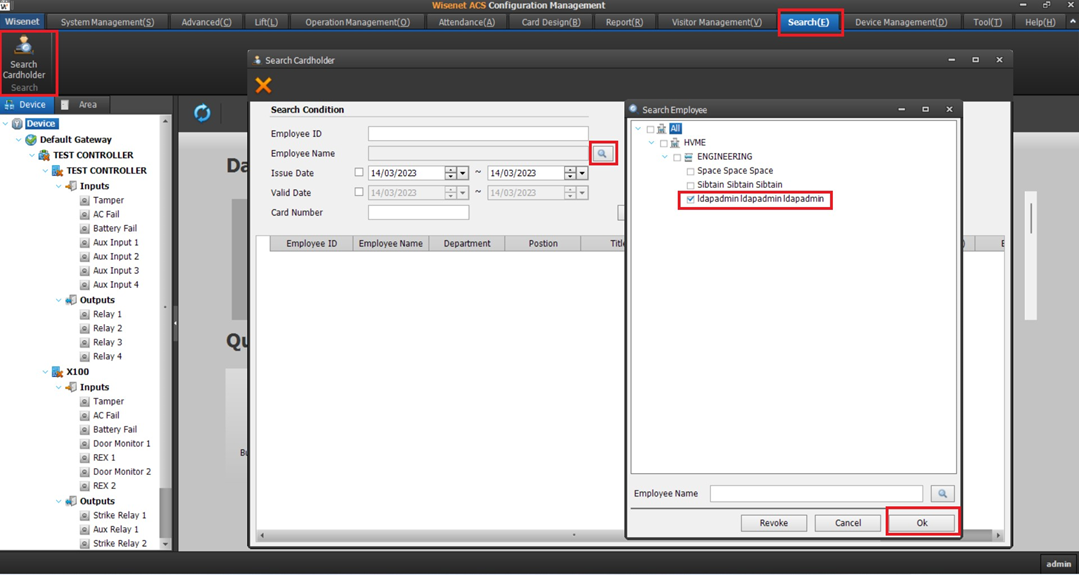Check the HVME checkbox
1079x575 pixels.
click(x=663, y=143)
